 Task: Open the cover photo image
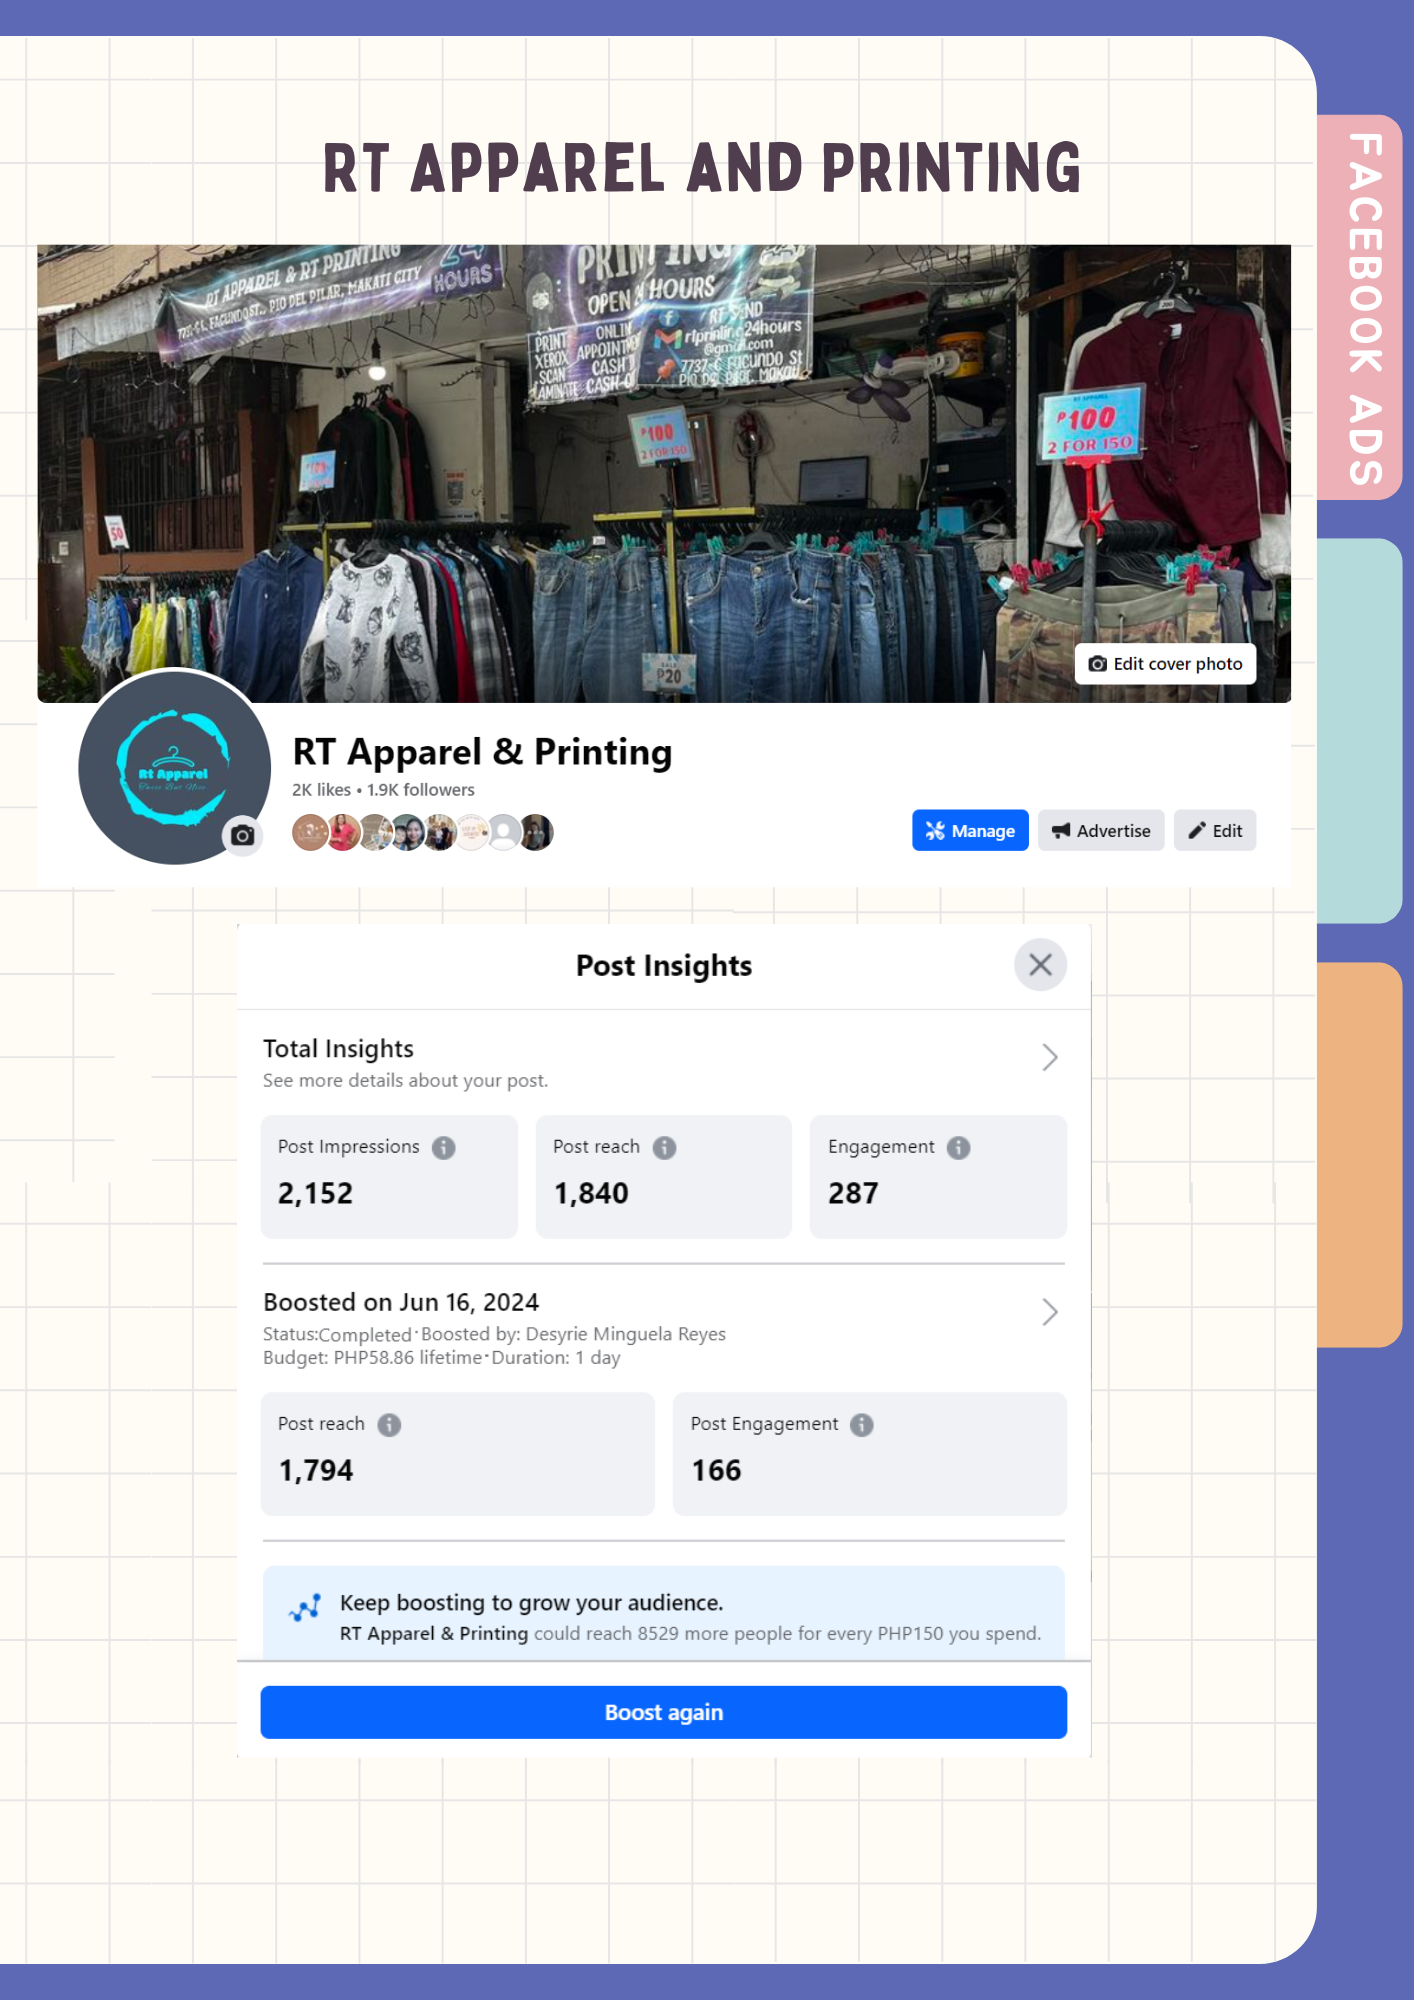click(x=664, y=473)
